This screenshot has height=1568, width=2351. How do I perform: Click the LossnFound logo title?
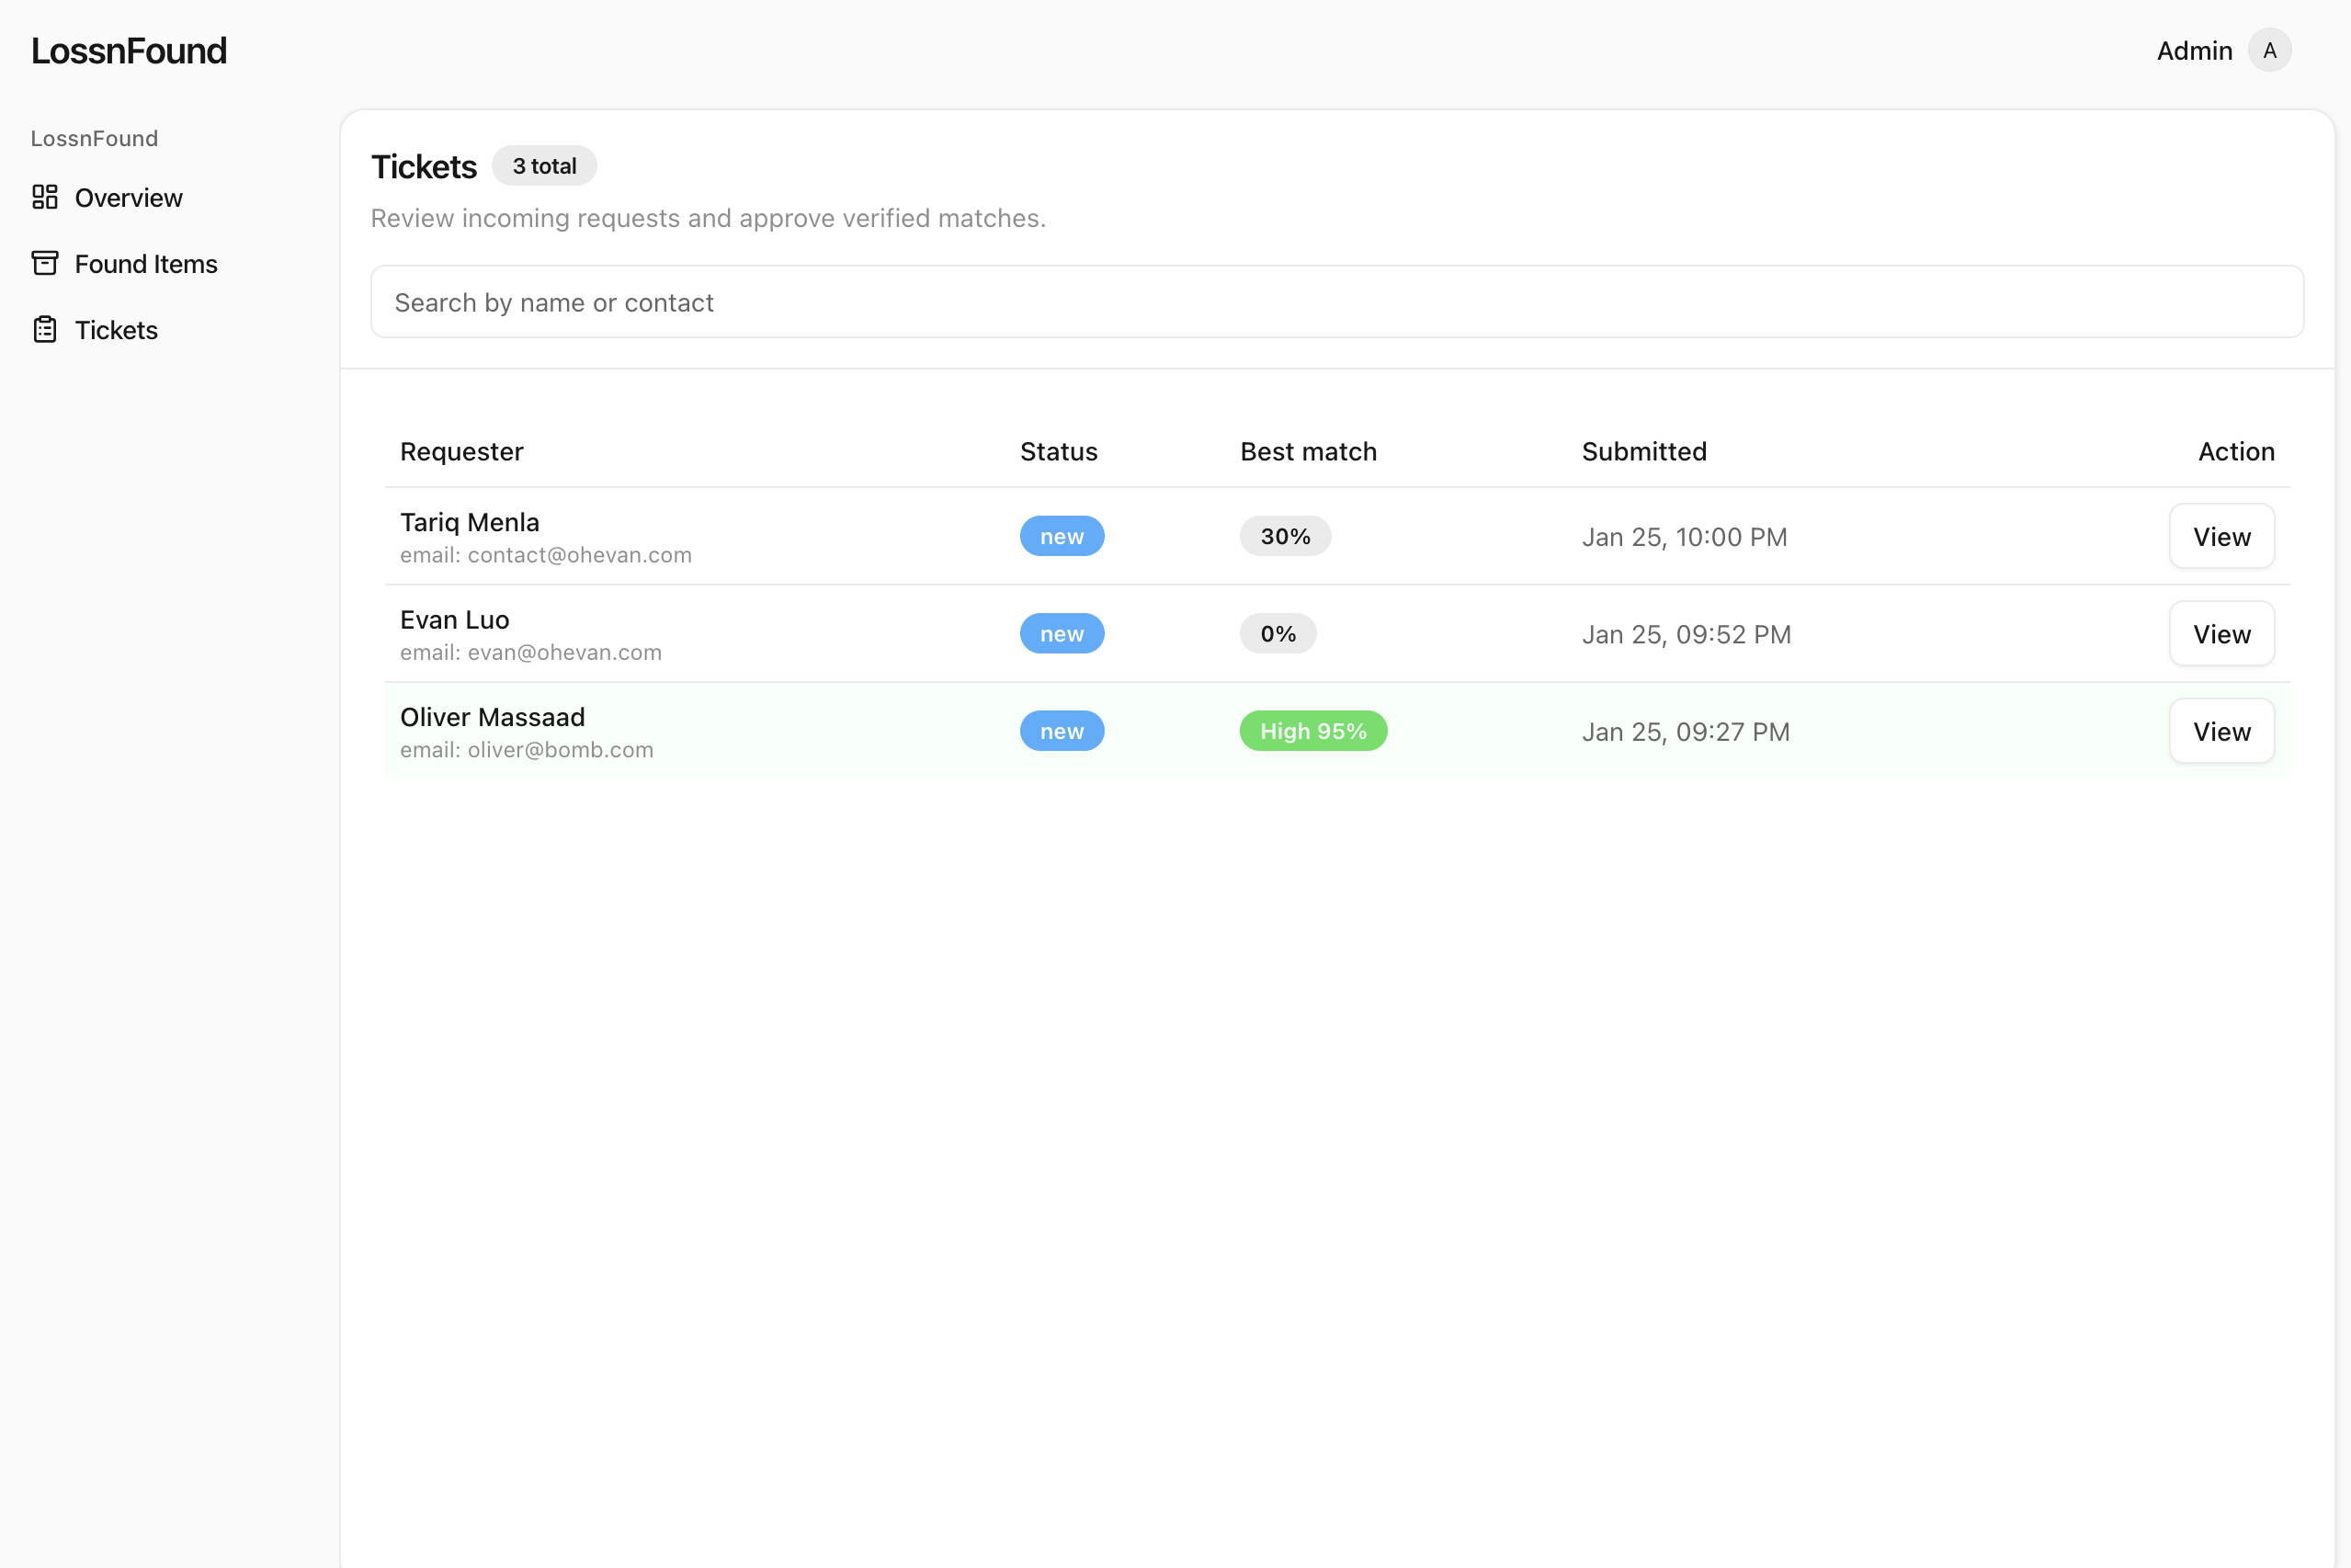(129, 51)
